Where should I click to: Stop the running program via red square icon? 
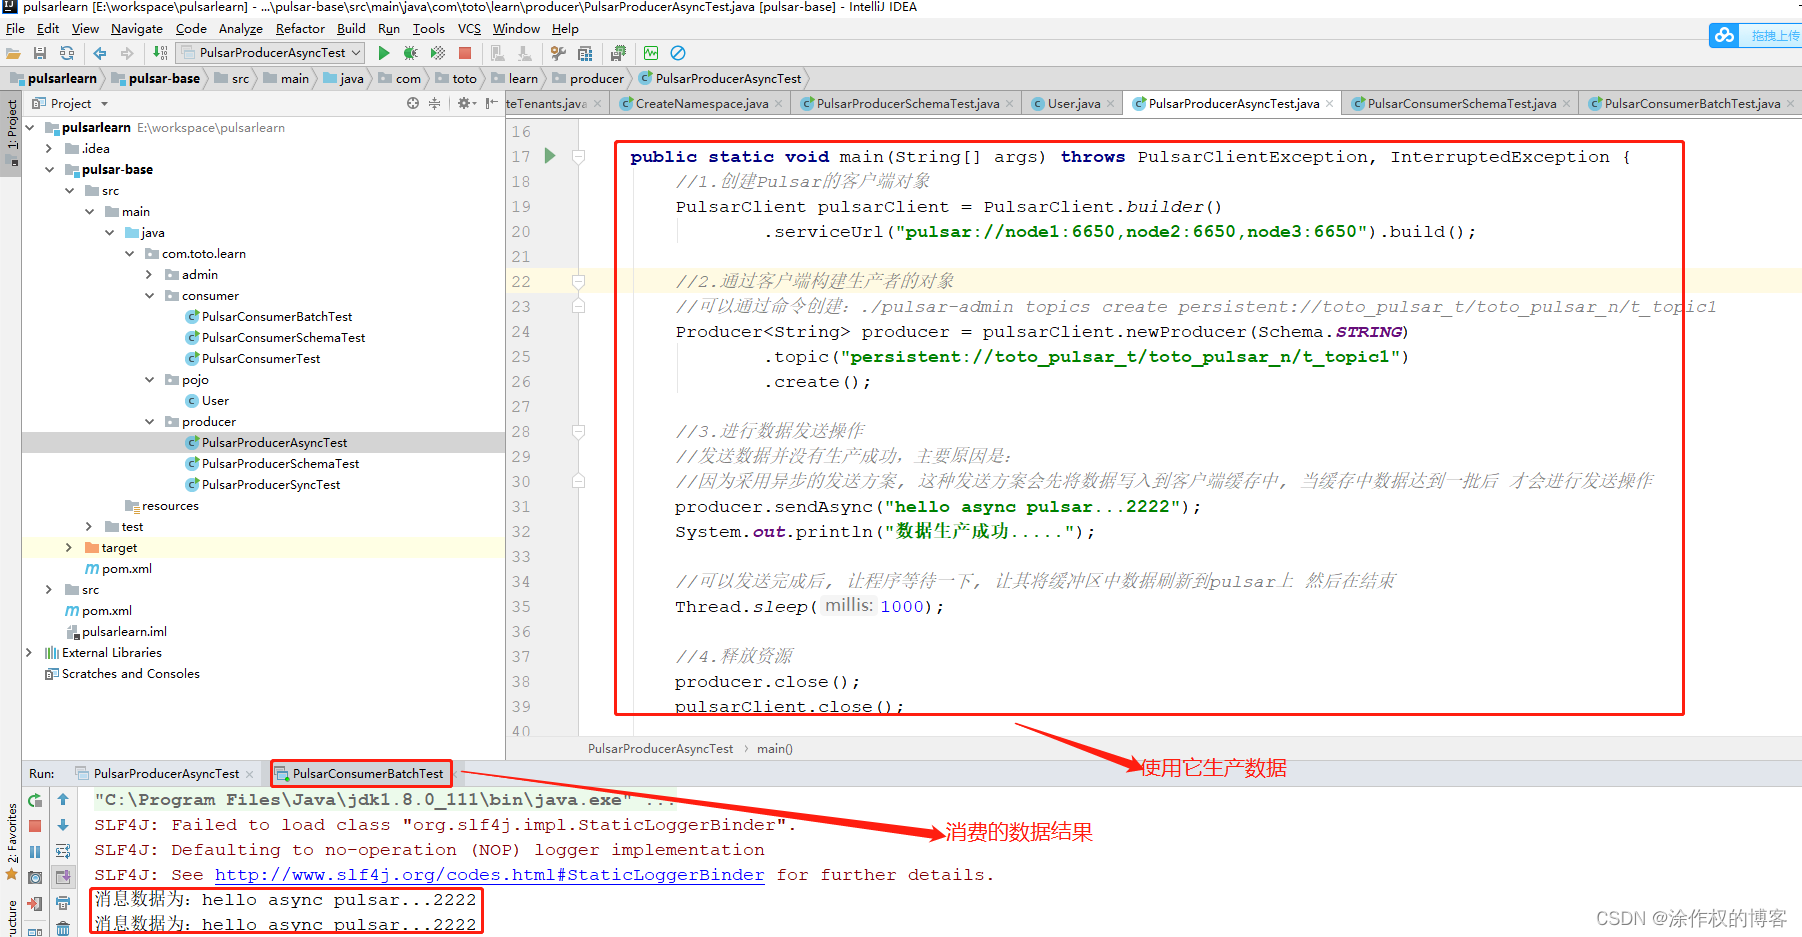465,53
